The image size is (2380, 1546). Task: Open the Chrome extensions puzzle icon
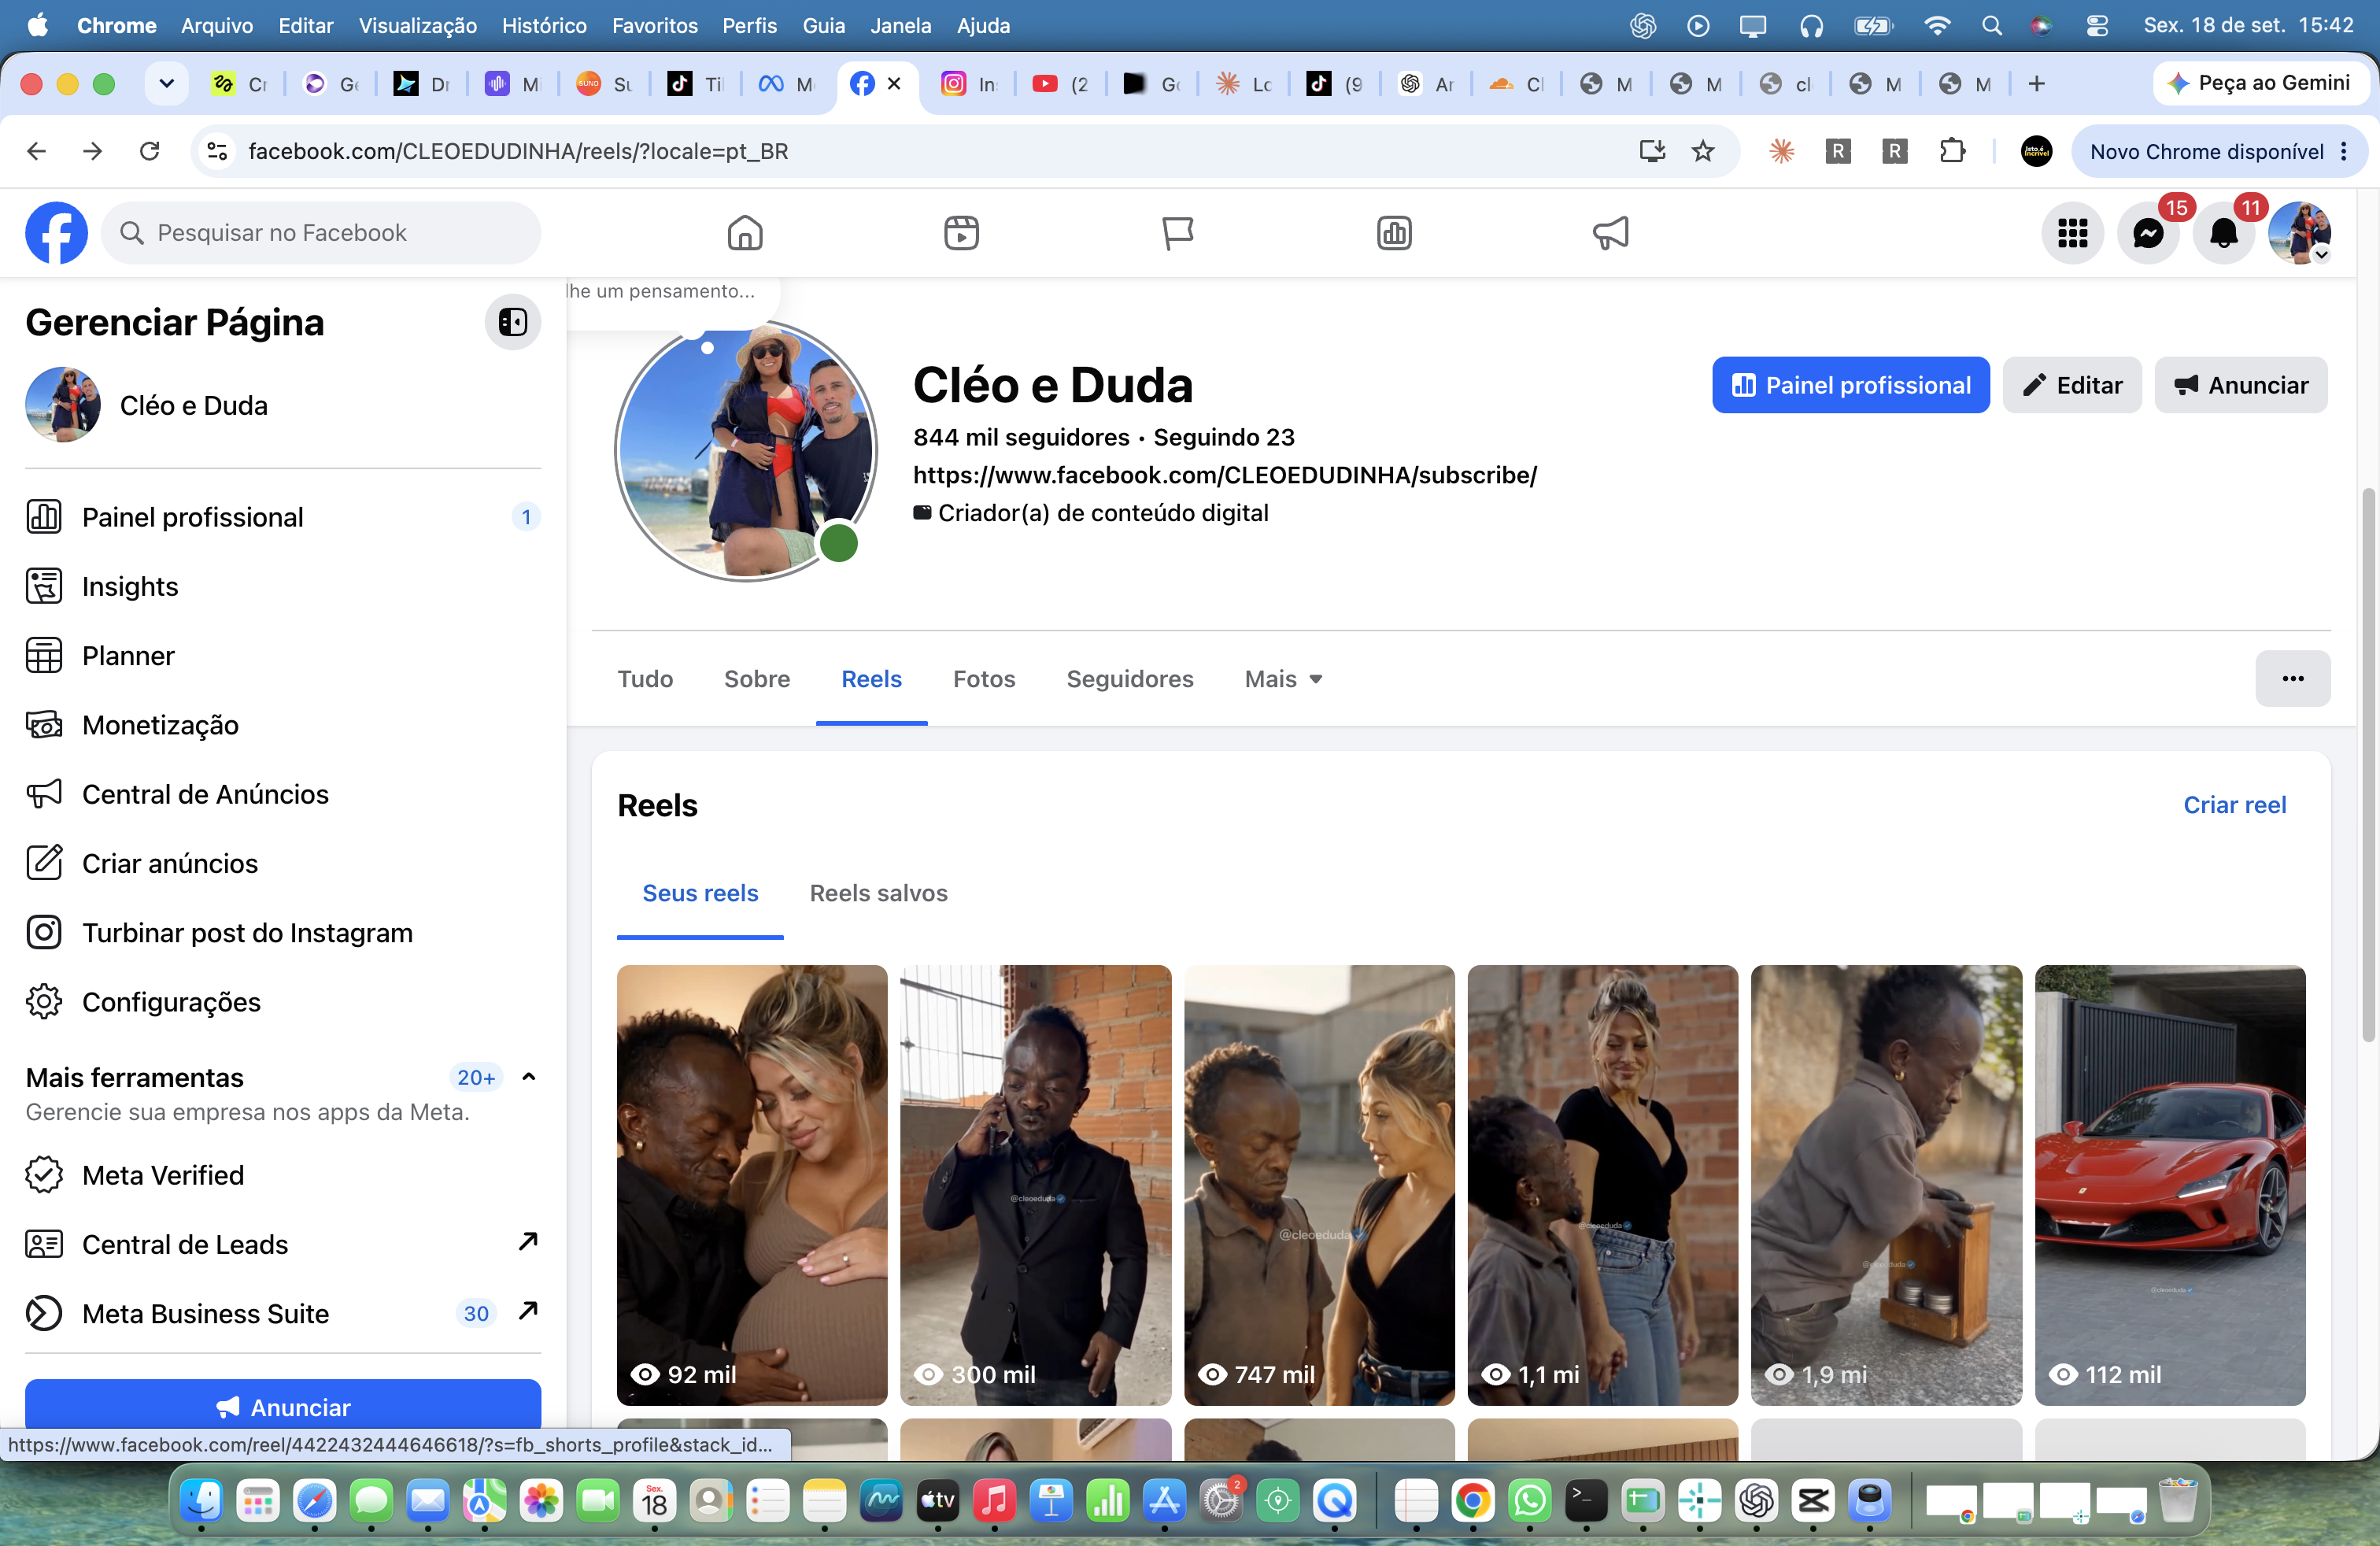click(x=1951, y=151)
